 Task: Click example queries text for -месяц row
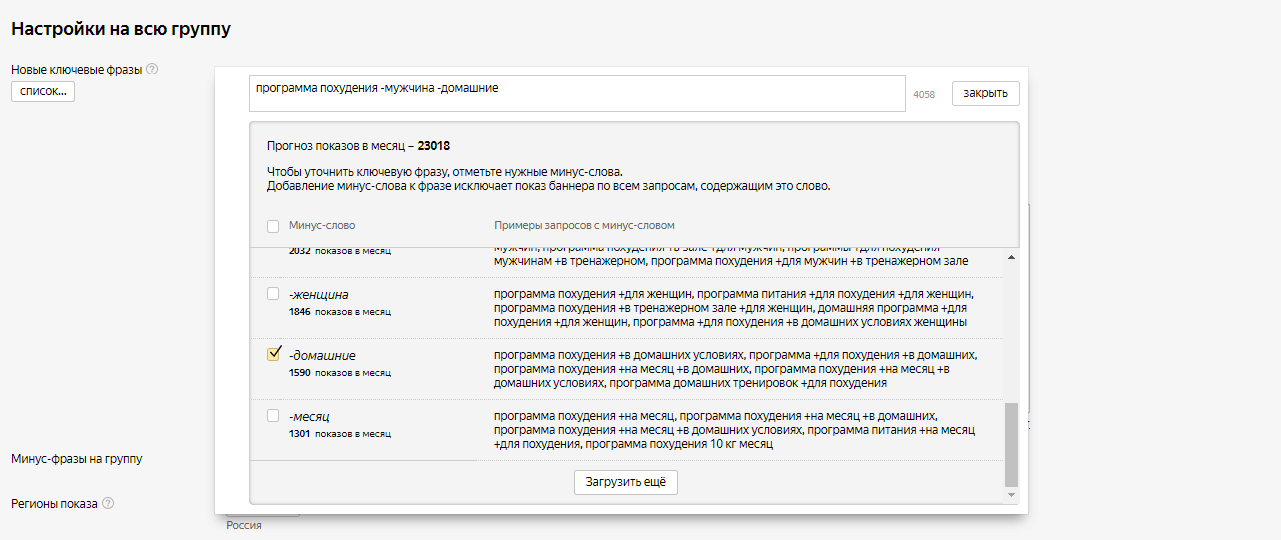[734, 430]
